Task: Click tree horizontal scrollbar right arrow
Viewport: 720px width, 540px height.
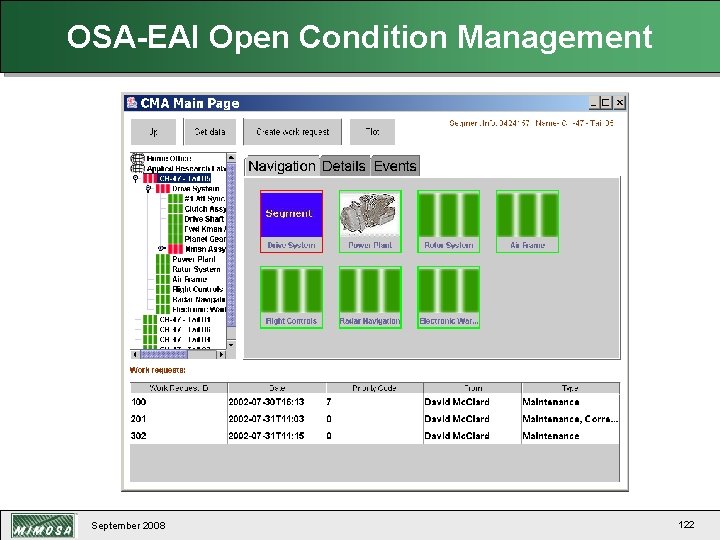Action: (222, 354)
